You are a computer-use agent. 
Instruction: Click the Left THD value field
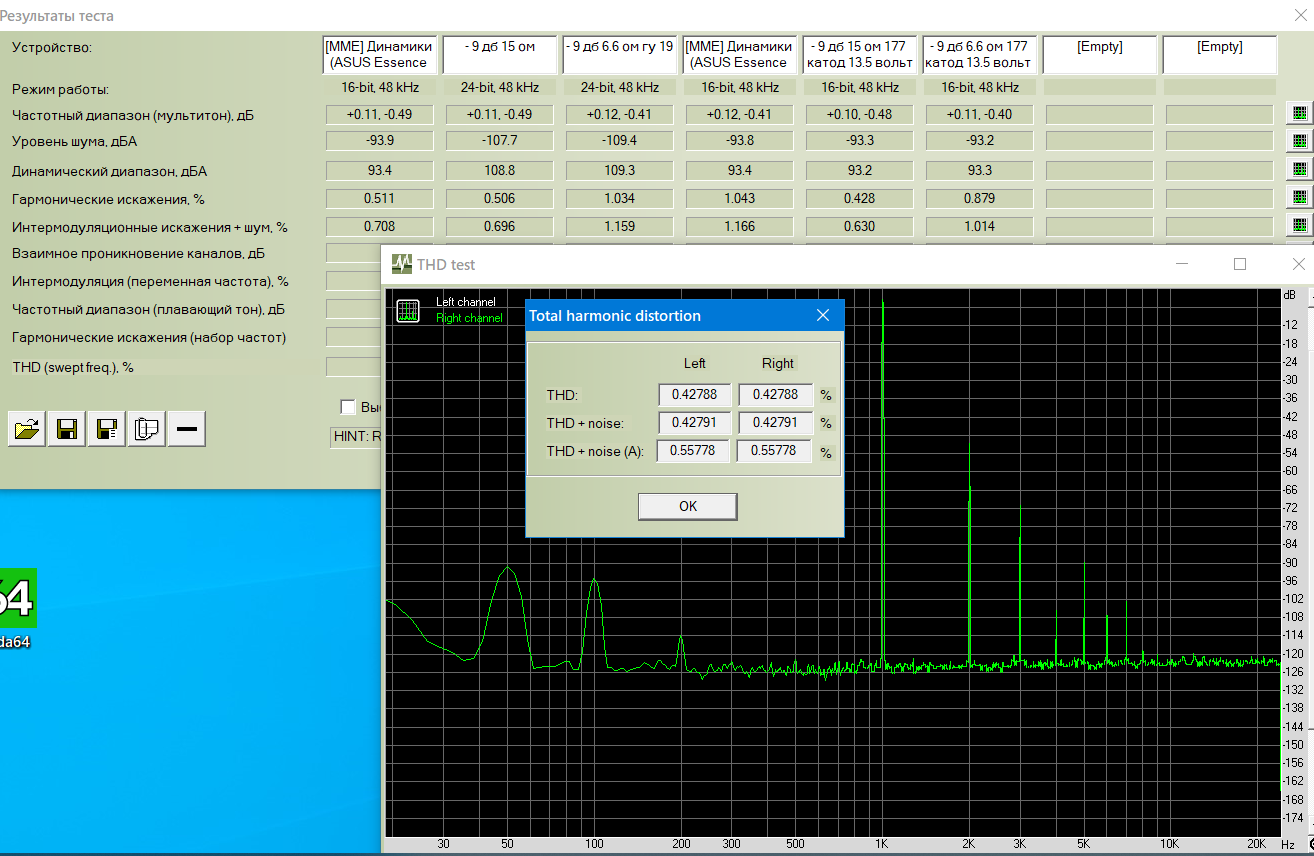pos(695,395)
